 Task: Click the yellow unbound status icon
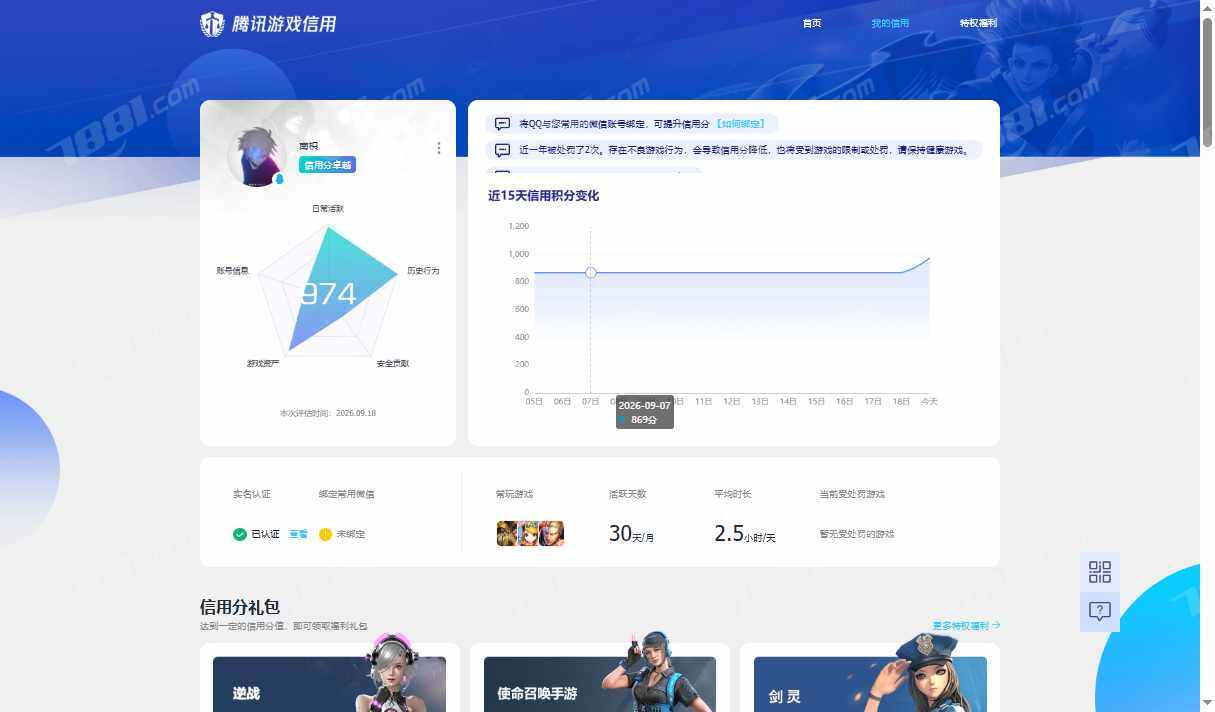coord(325,534)
